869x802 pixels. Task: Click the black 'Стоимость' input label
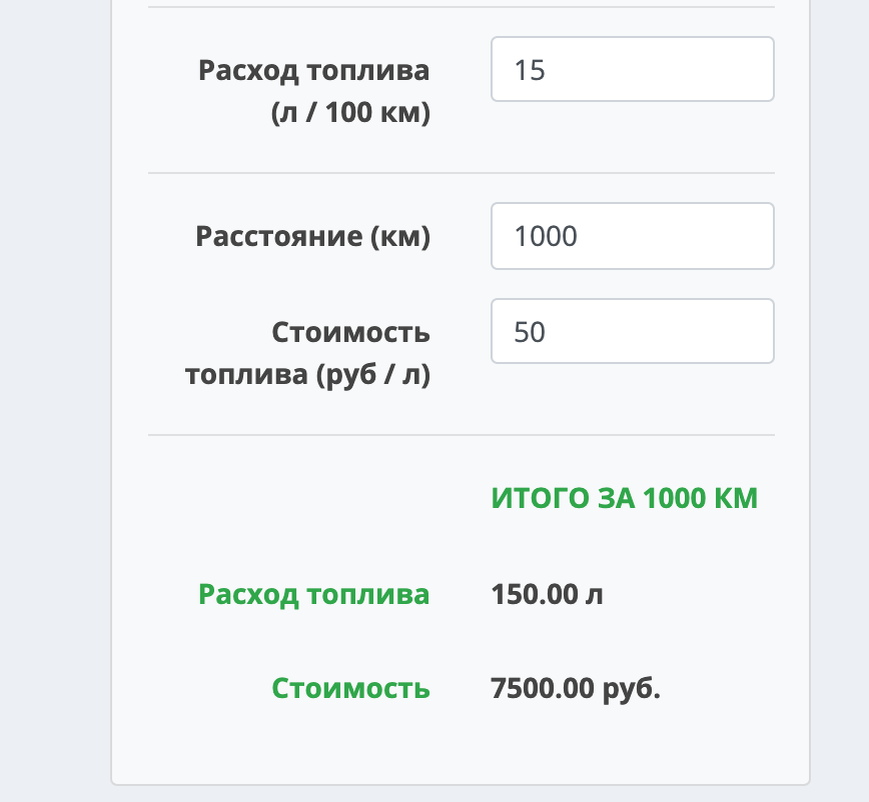pyautogui.click(x=350, y=332)
